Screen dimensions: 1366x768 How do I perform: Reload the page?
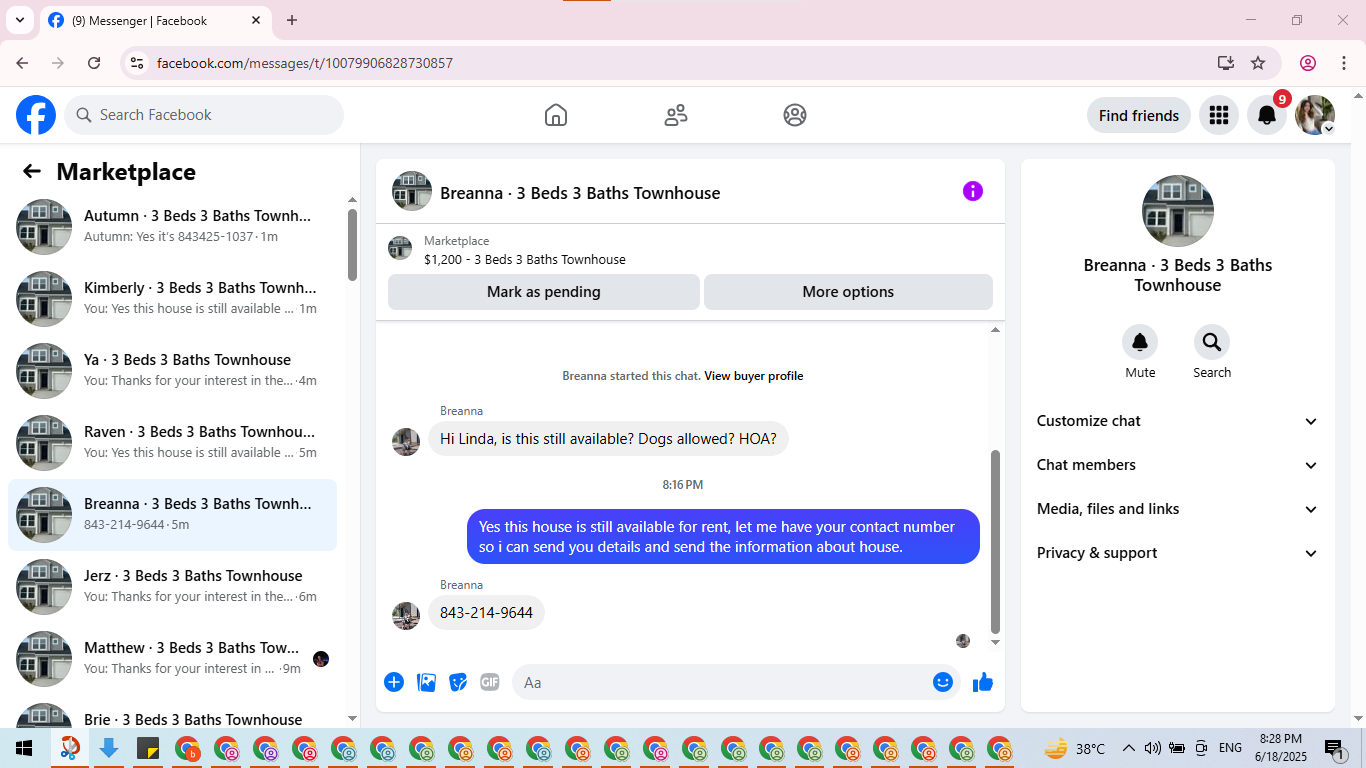point(94,63)
